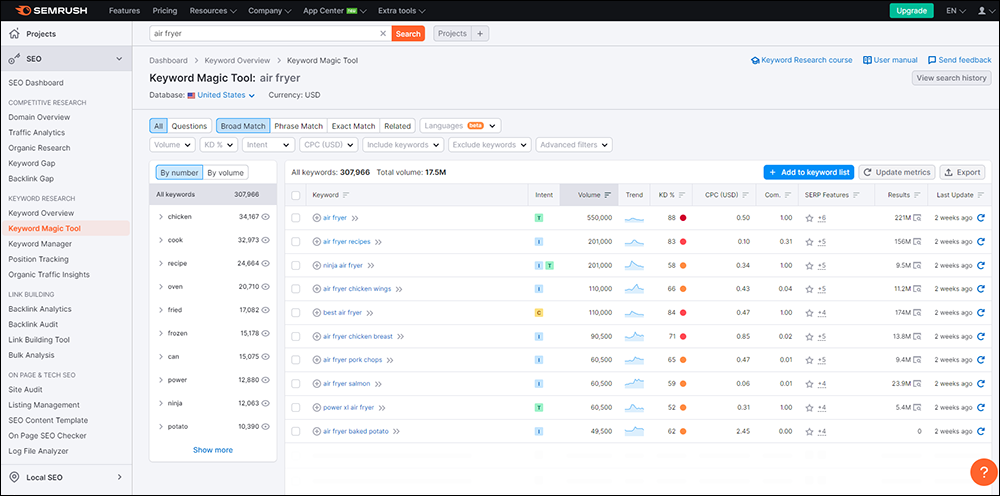Open the user account icon menu
Viewport: 1000px width, 496px height.
pyautogui.click(x=984, y=11)
